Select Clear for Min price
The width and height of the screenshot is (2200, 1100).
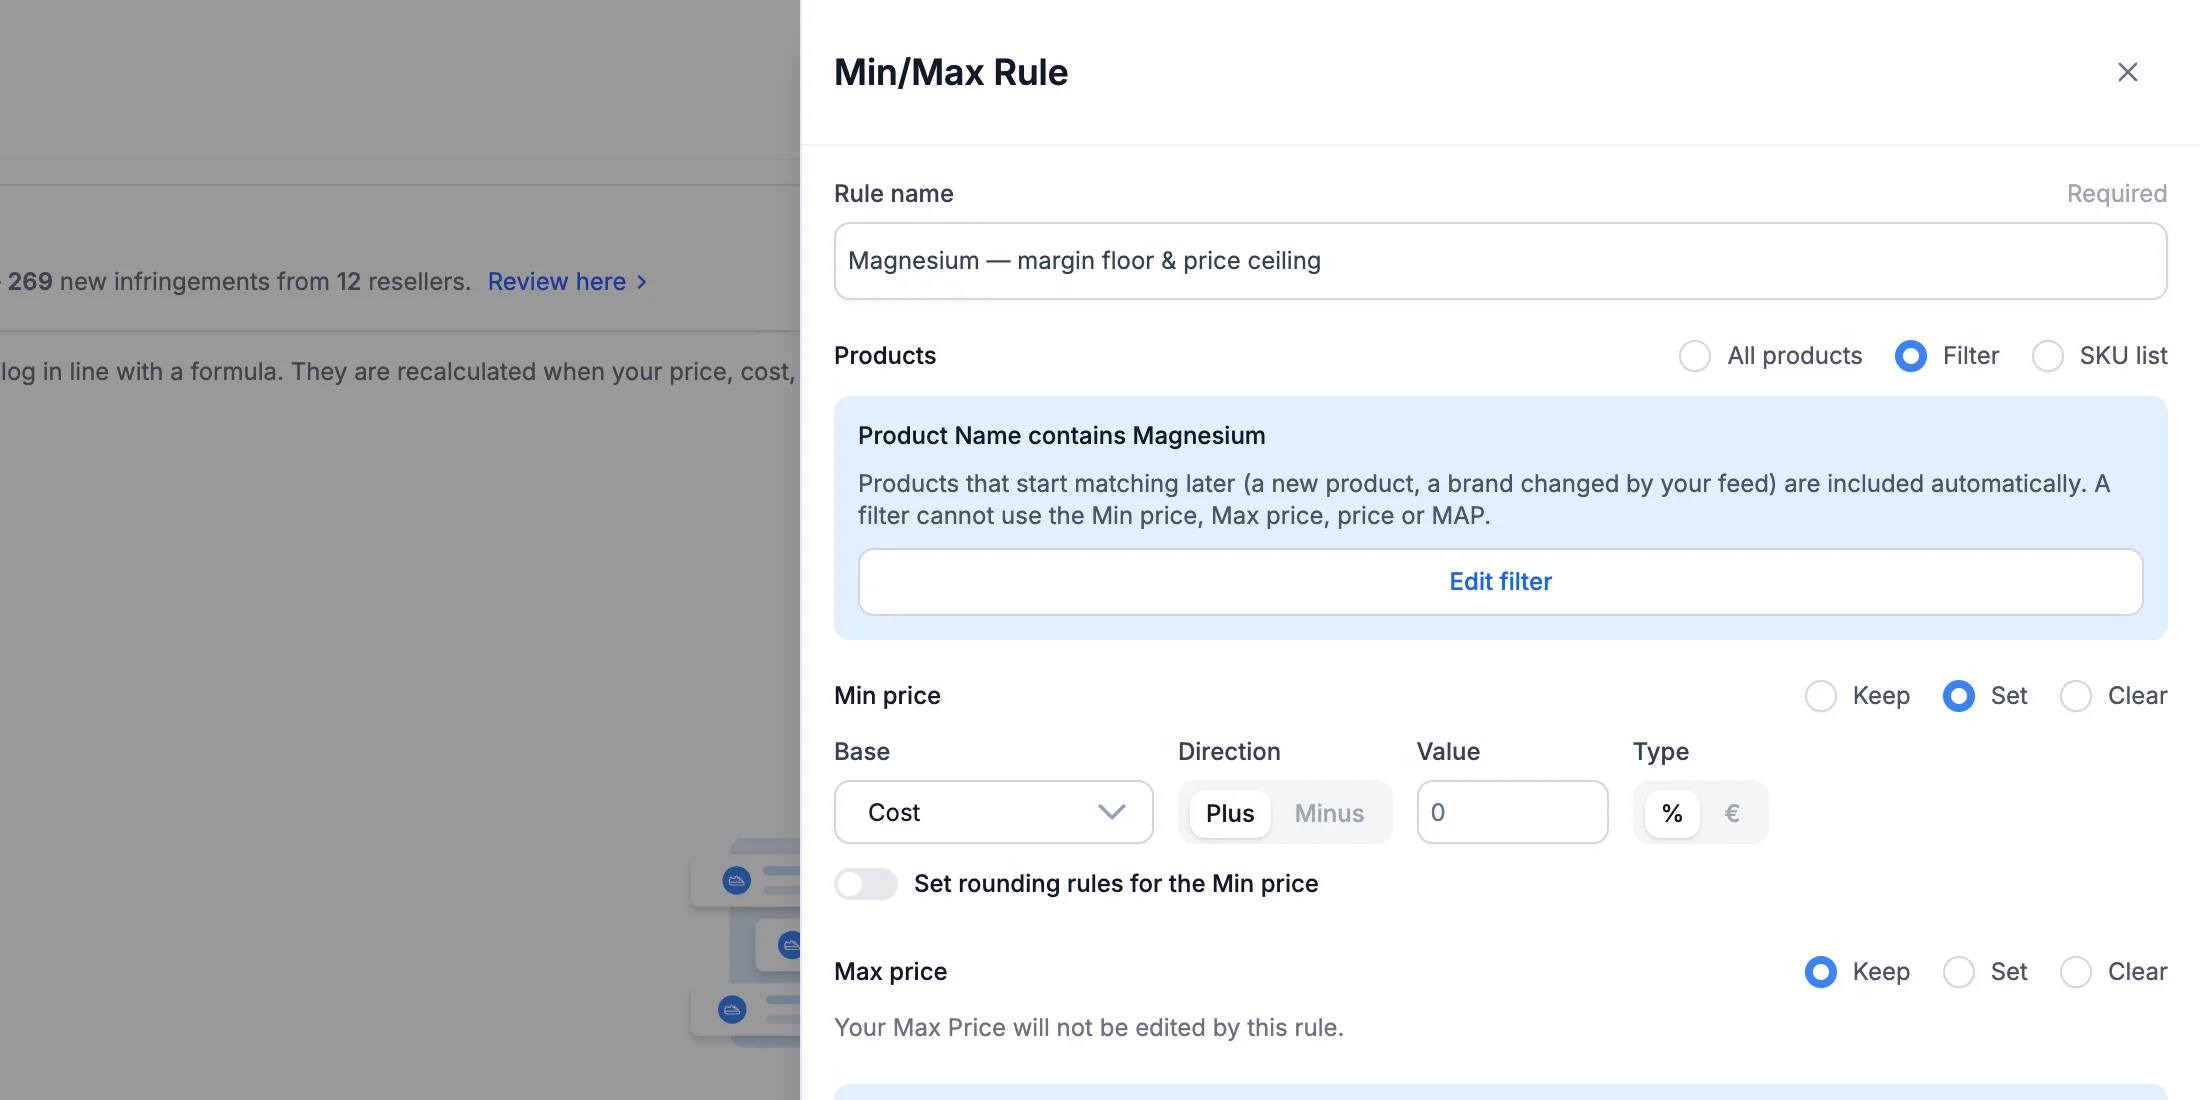pyautogui.click(x=2075, y=696)
